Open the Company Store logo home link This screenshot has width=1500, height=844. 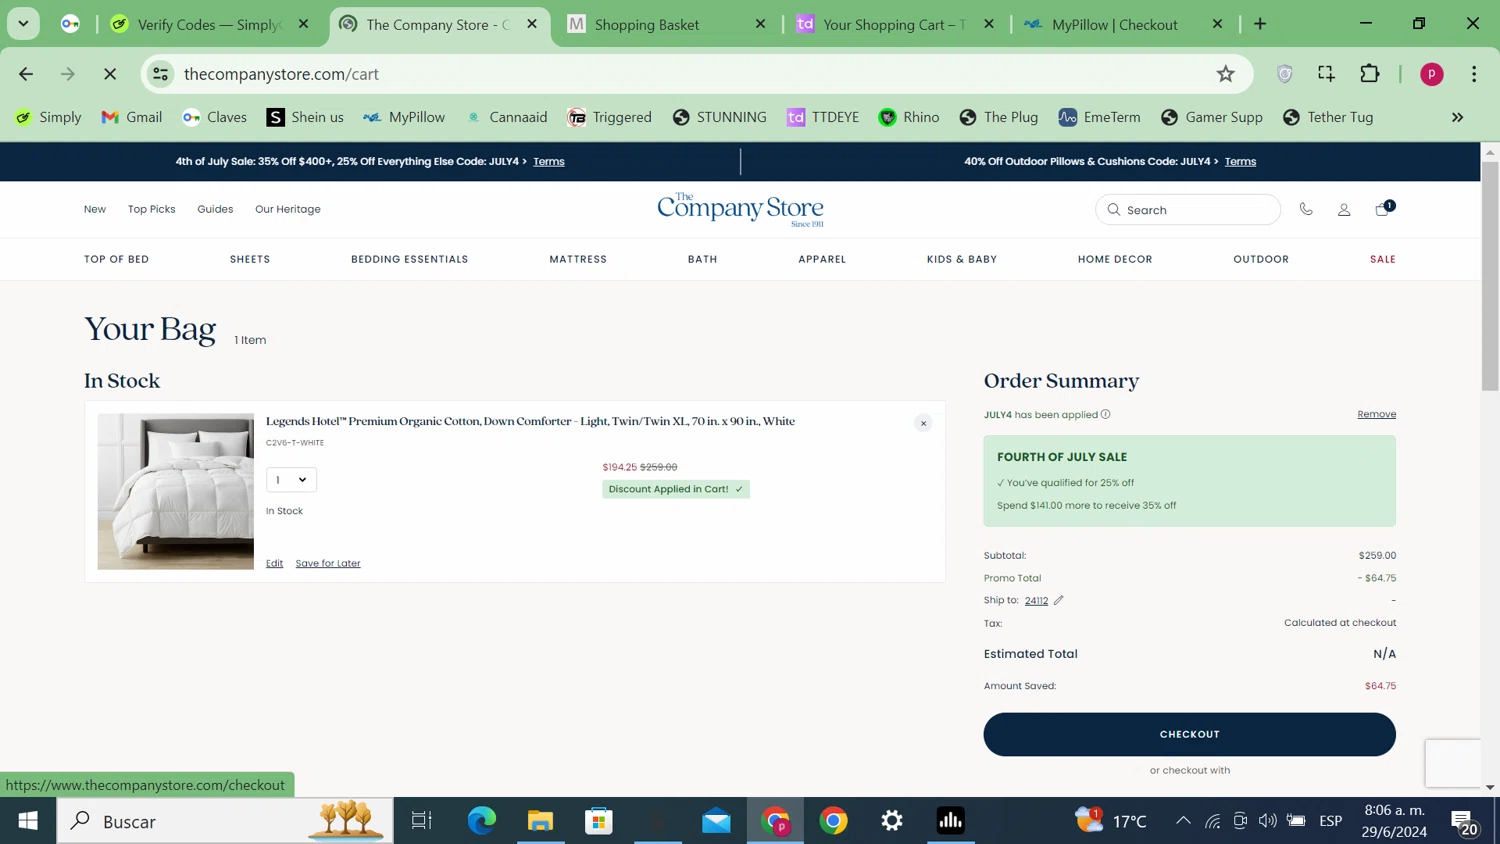click(740, 209)
